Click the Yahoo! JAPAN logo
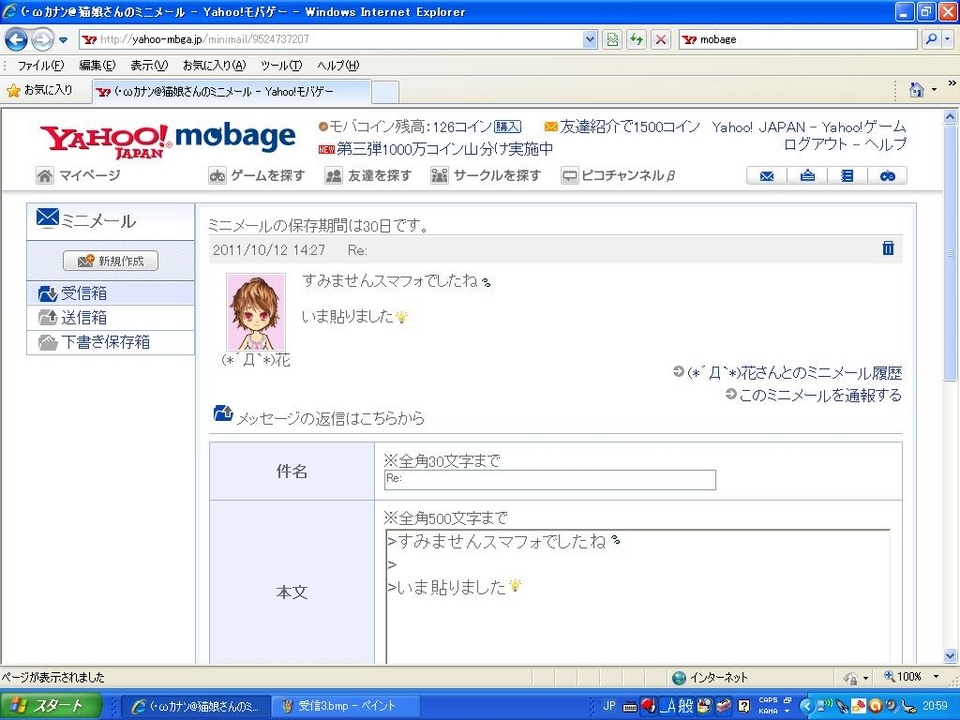Image resolution: width=960 pixels, height=720 pixels. click(x=105, y=141)
